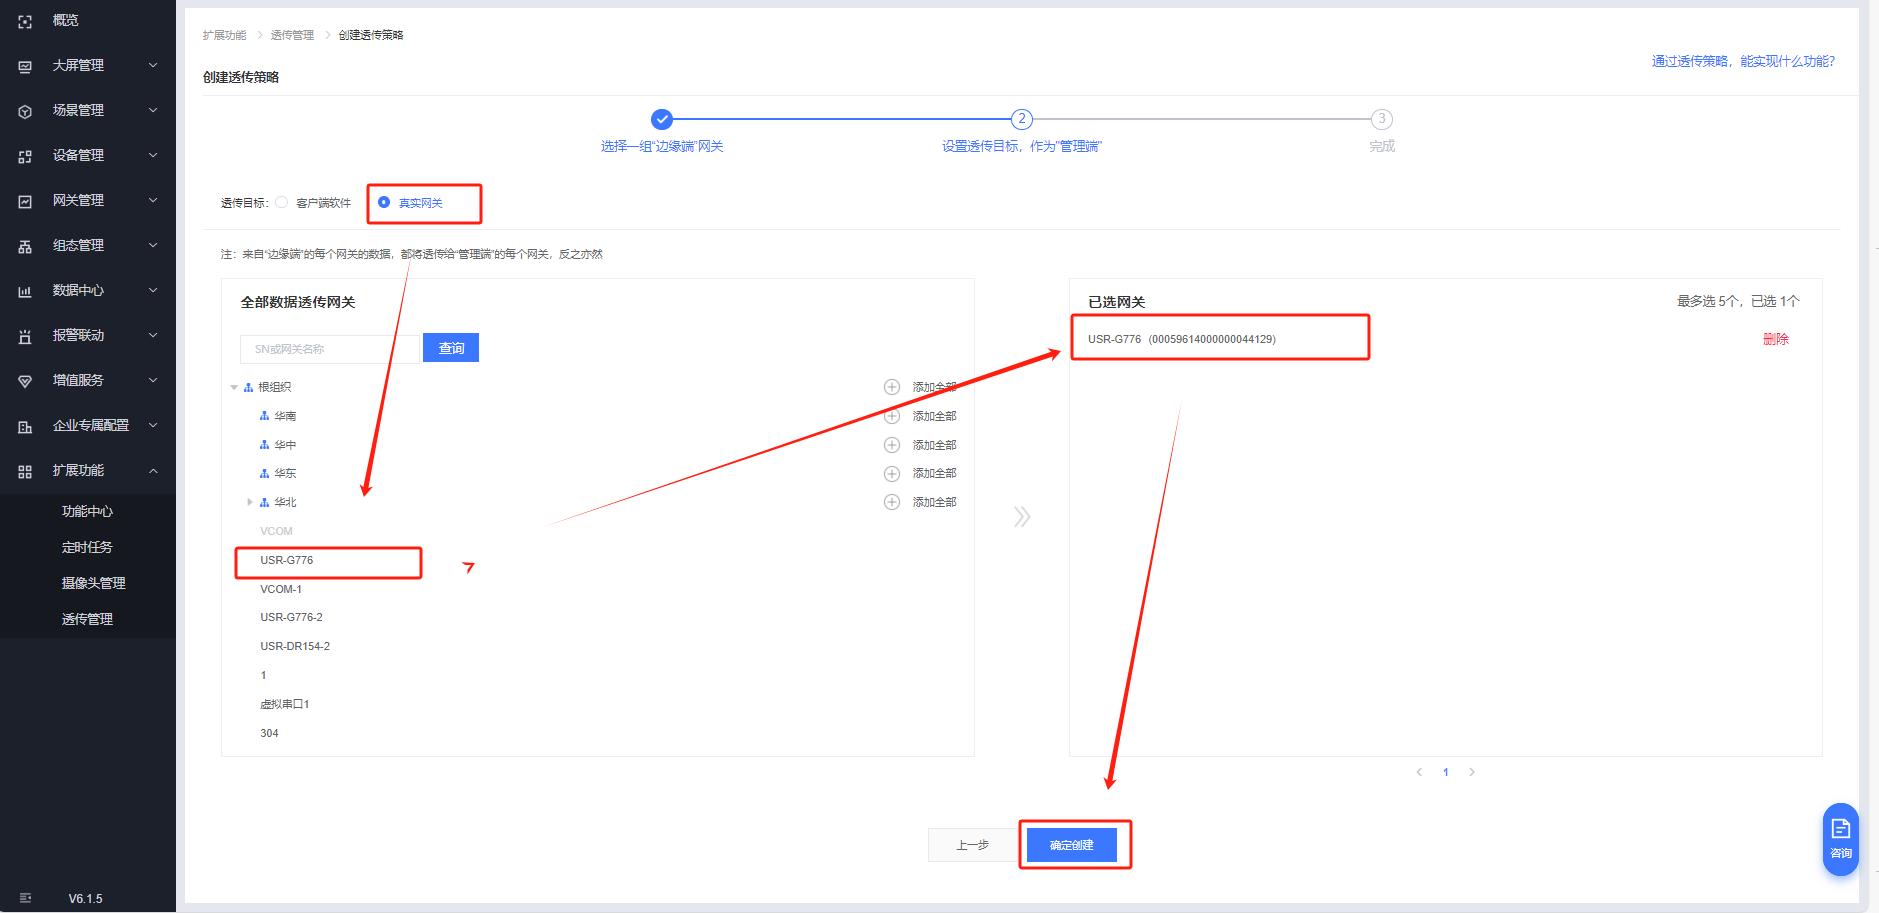Click the 大屏管理 screen icon

tap(25, 66)
